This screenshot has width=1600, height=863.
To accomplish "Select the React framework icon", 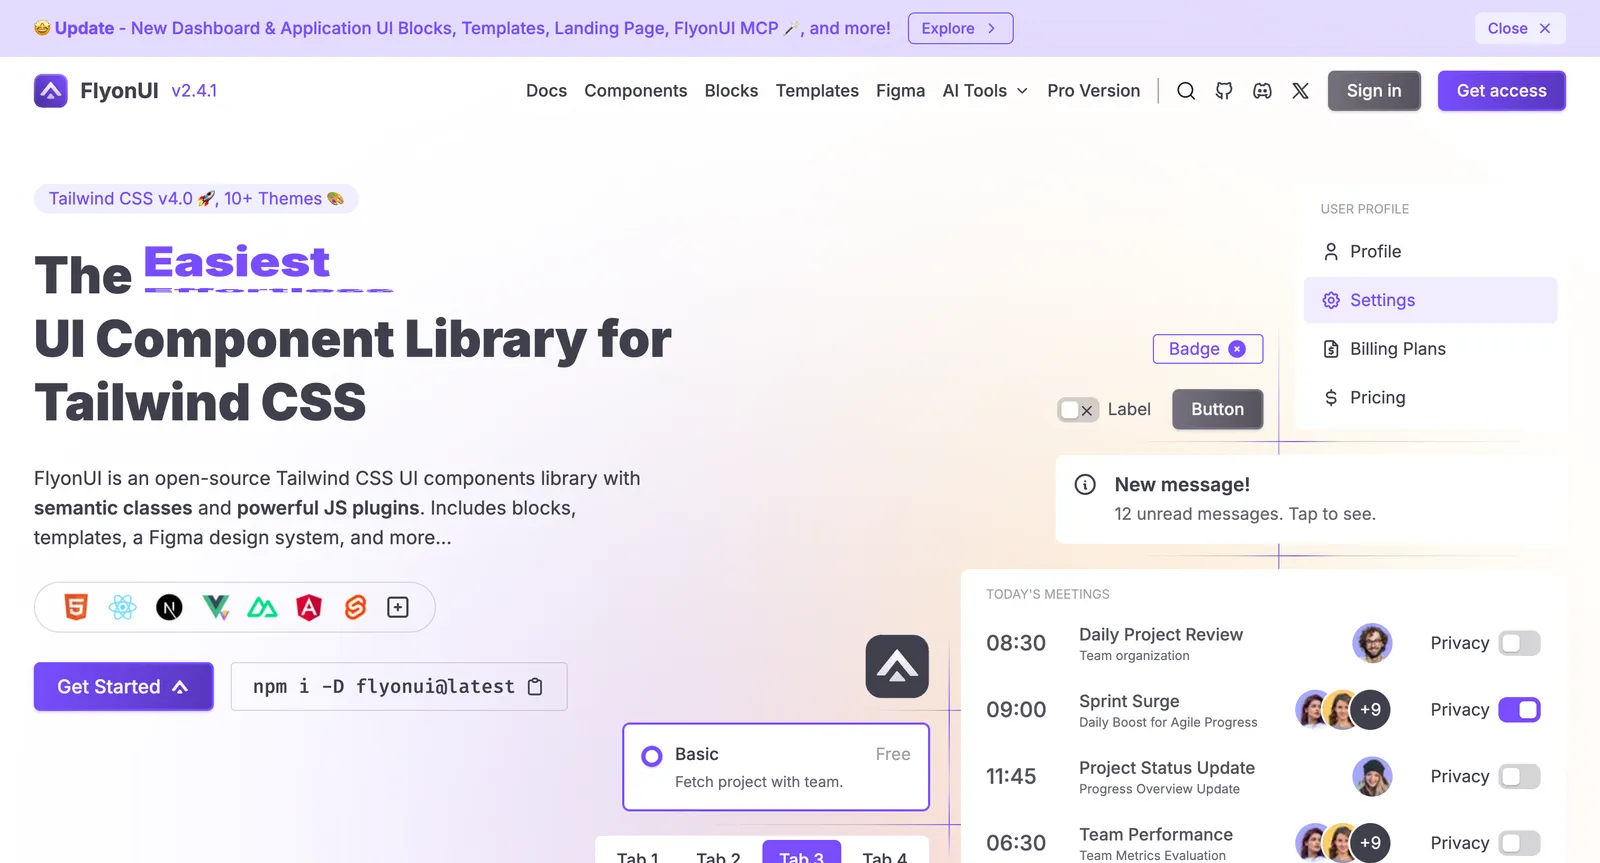I will coord(123,607).
